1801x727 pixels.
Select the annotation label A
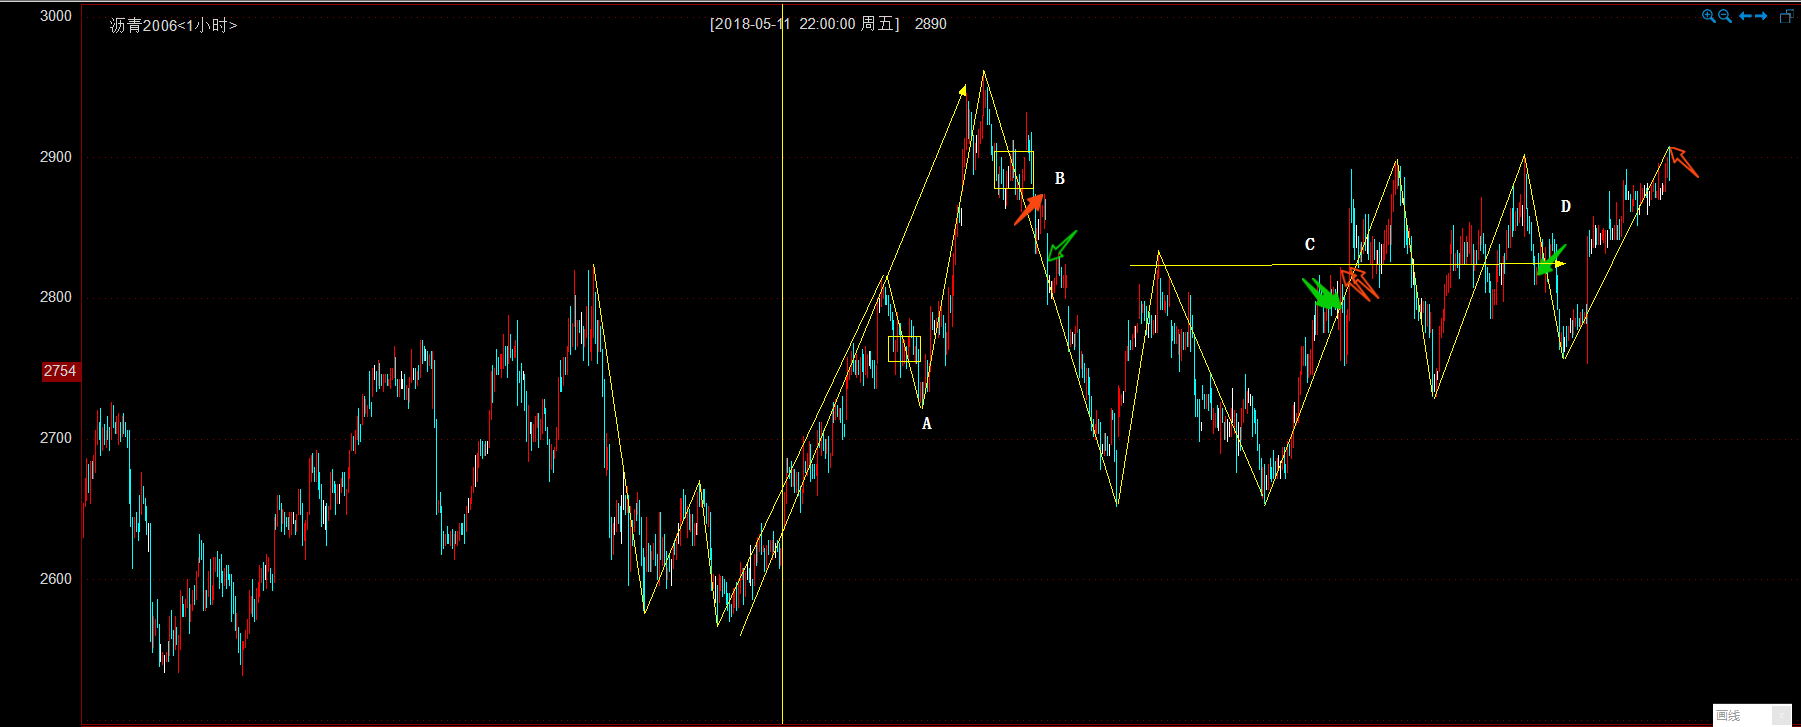pos(926,424)
